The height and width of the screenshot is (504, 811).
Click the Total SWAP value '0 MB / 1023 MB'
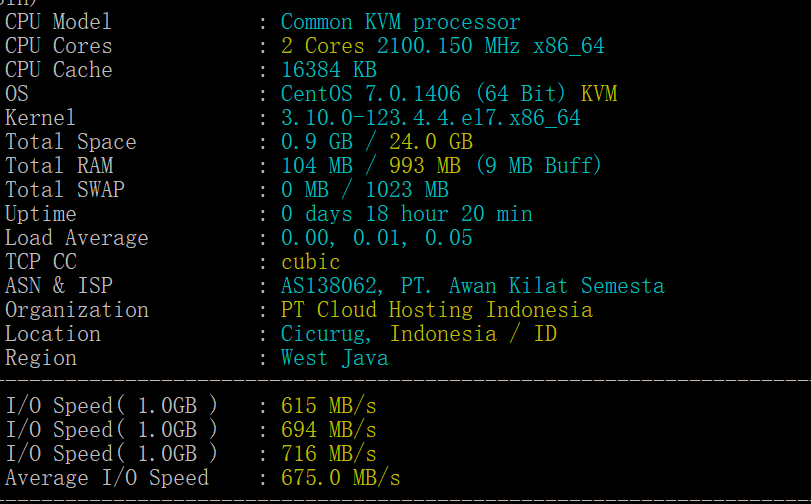[x=365, y=190]
